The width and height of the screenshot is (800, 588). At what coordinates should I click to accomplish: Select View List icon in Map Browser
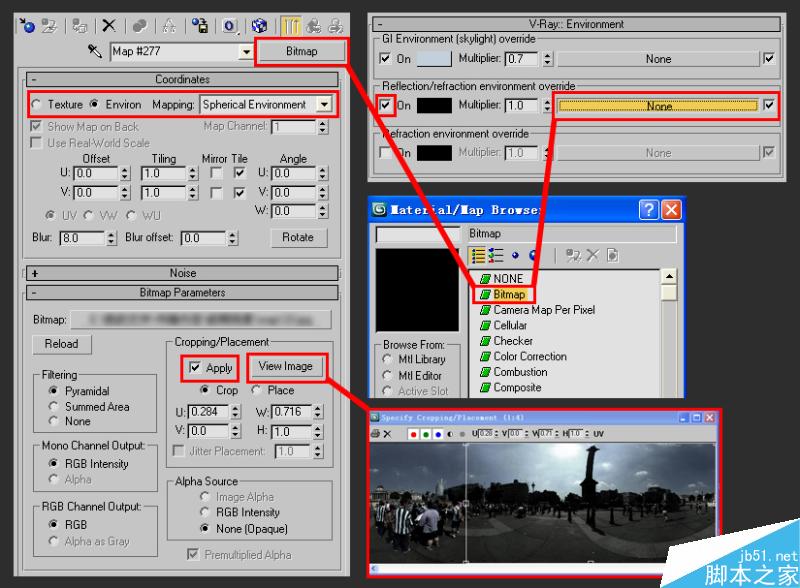478,255
